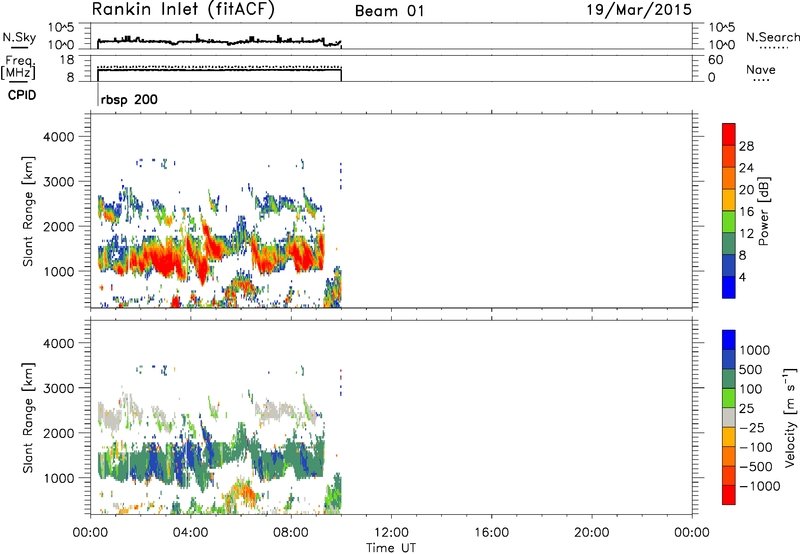
Task: Click the "4000" tick of the power panel
Action: point(59,137)
